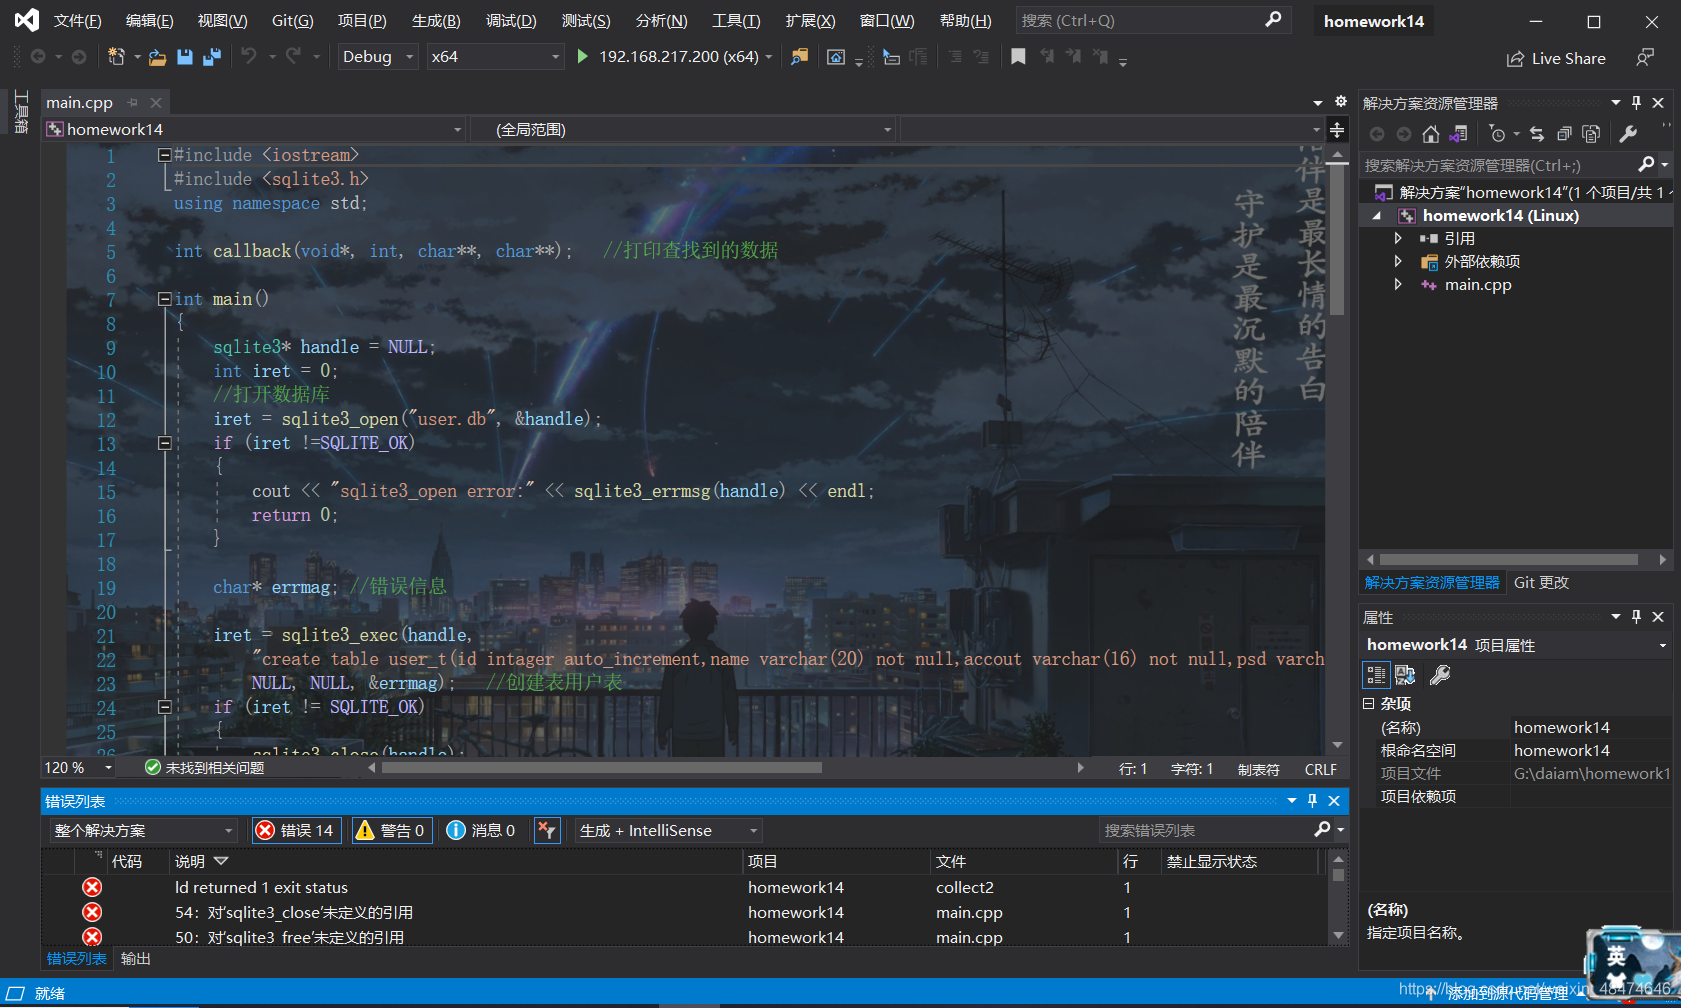This screenshot has height=1008, width=1681.
Task: Click the editor horizontal scrollbar thumb
Action: (601, 768)
